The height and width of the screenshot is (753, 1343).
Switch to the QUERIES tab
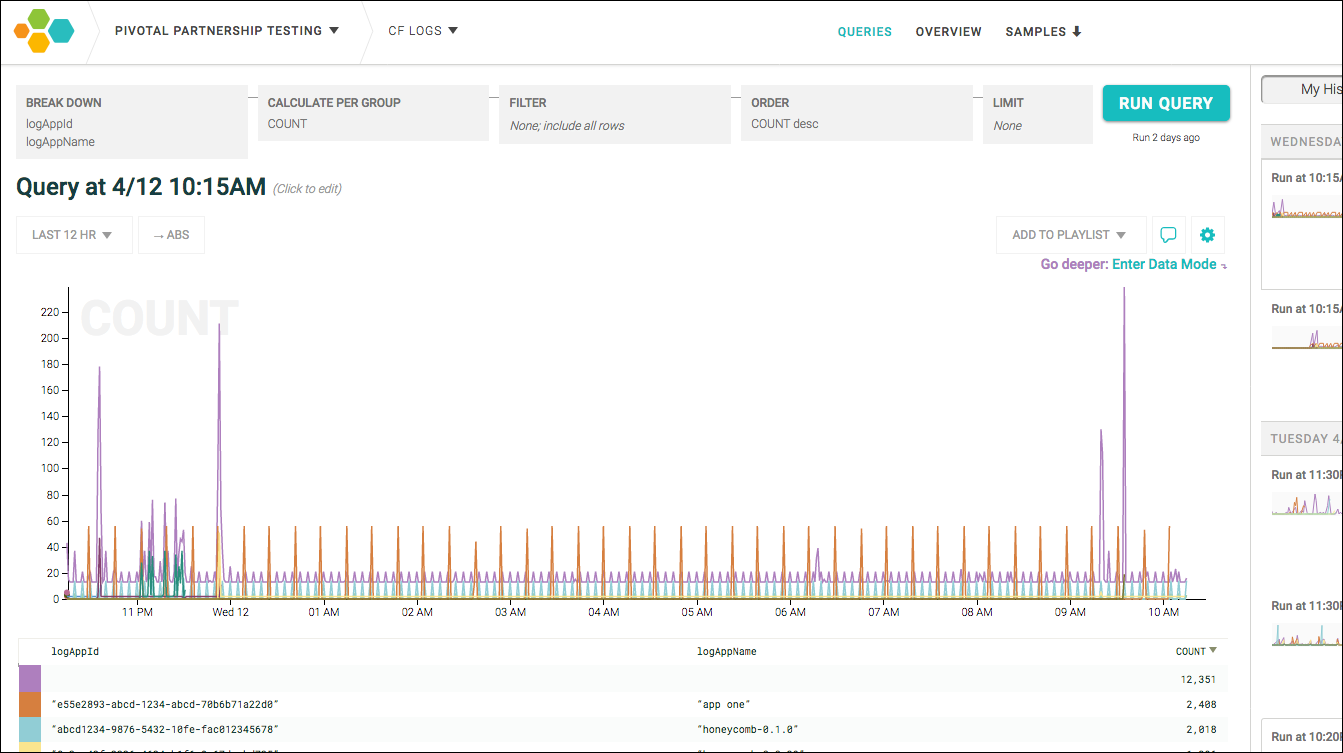tap(865, 32)
